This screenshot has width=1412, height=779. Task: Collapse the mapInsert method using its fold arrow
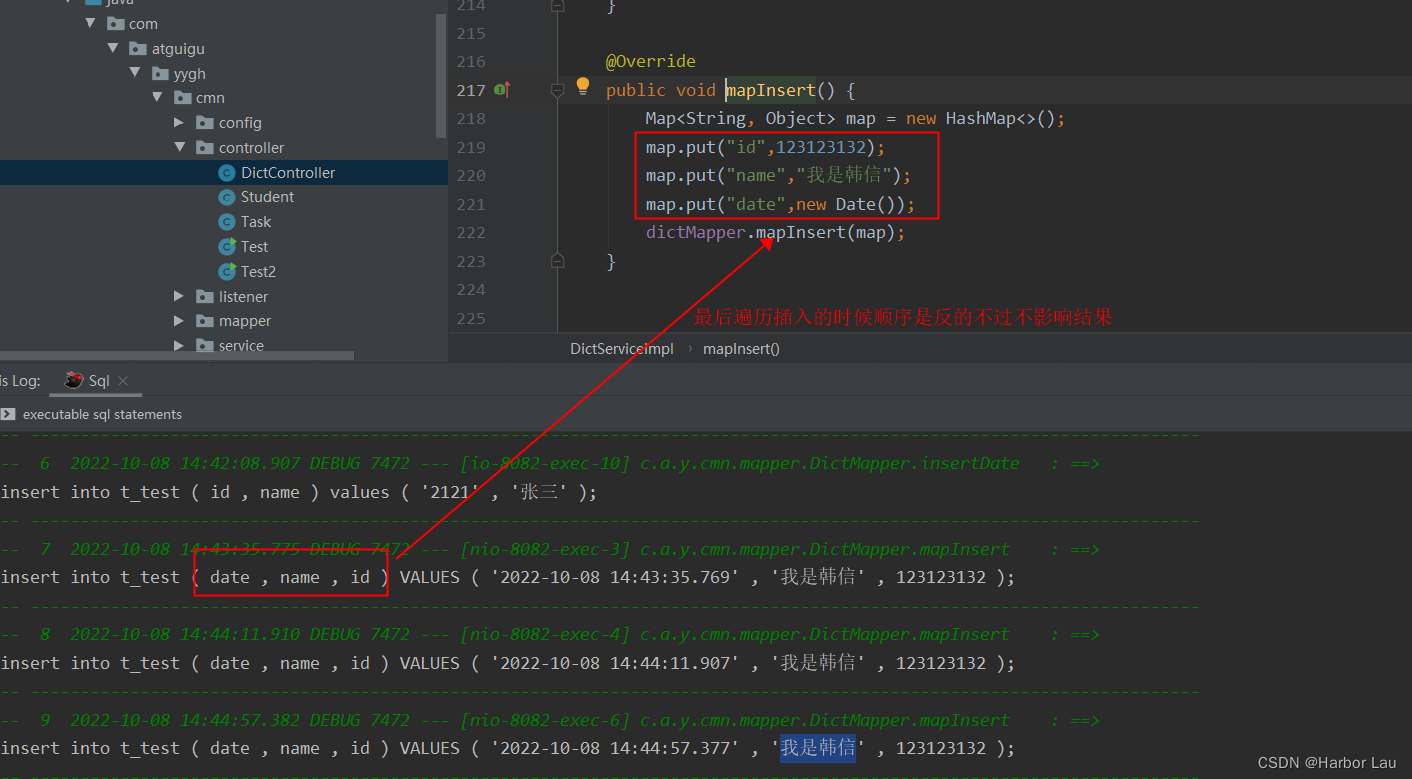(x=557, y=90)
